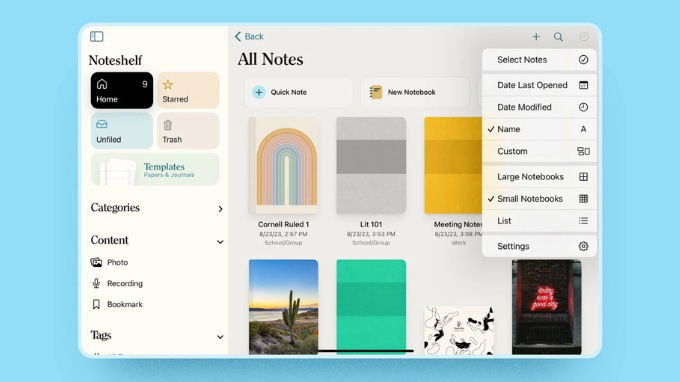Screen dimensions: 680x382
Task: Click the Custom arrangement icon
Action: click(583, 151)
